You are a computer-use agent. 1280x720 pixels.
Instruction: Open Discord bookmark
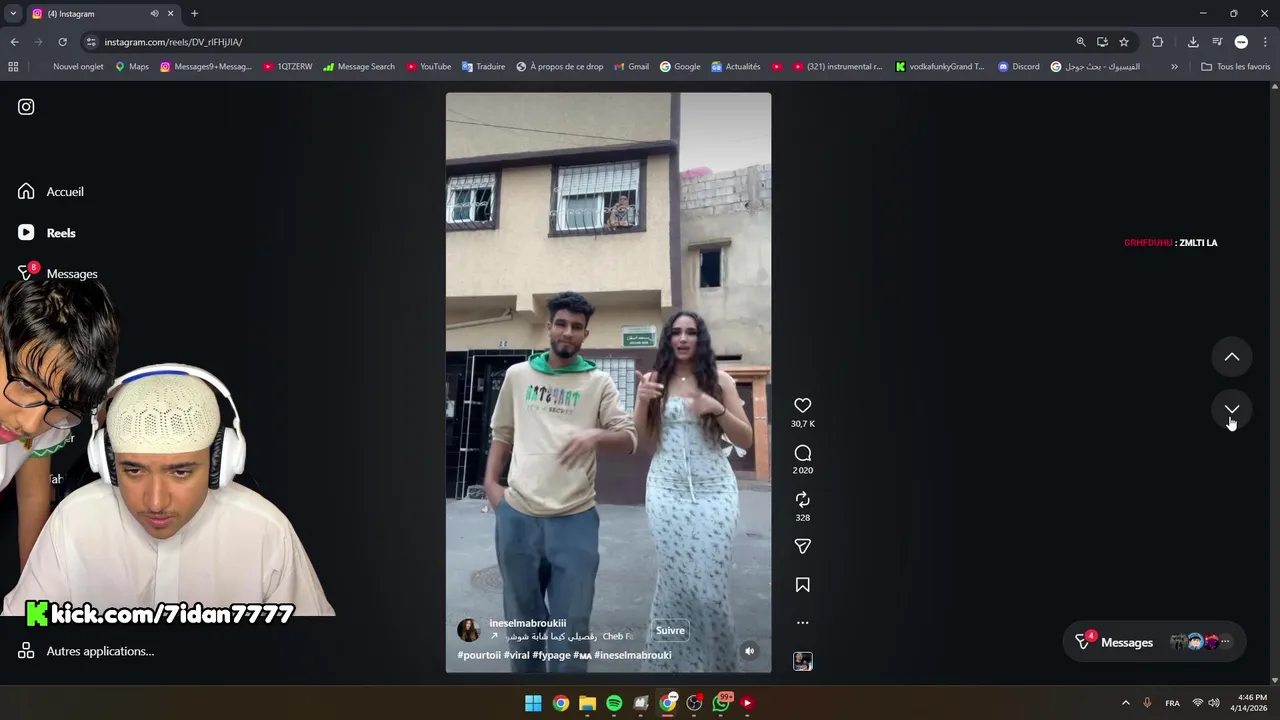coord(1018,67)
